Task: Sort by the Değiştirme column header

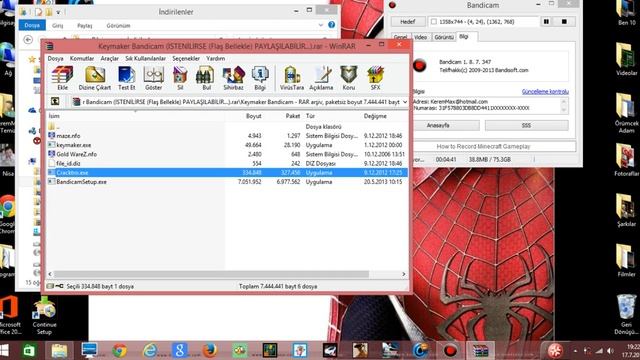Action: 375,116
